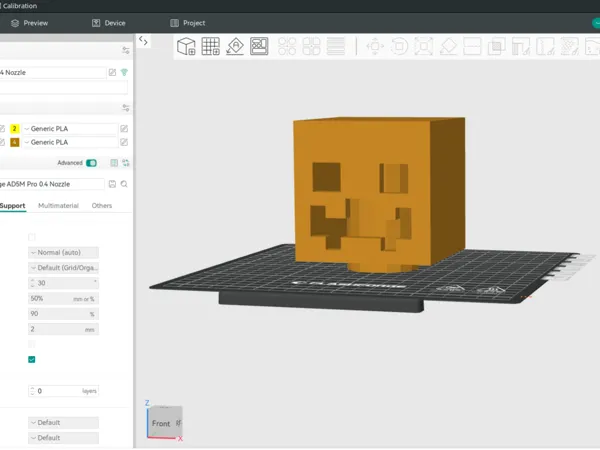
Task: Click the Arrange all objects icon
Action: point(259,46)
